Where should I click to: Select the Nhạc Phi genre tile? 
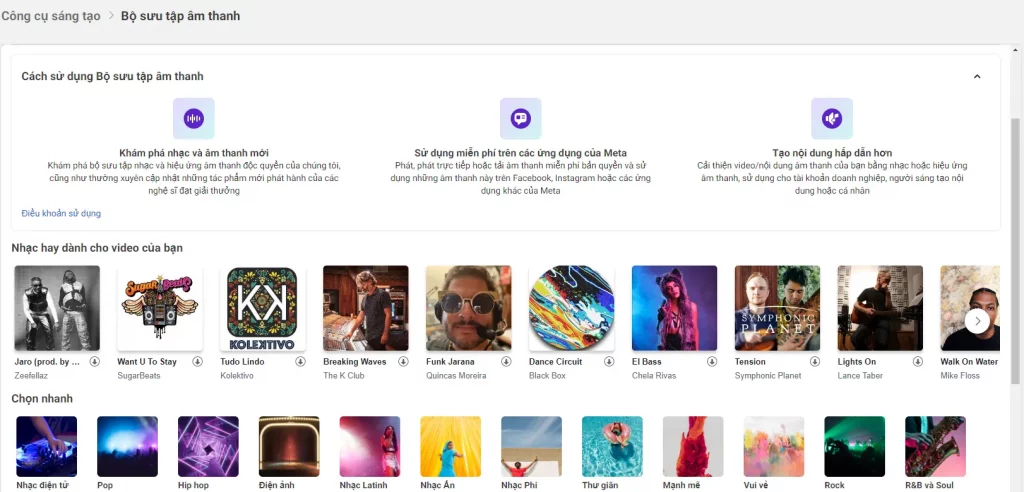[532, 446]
